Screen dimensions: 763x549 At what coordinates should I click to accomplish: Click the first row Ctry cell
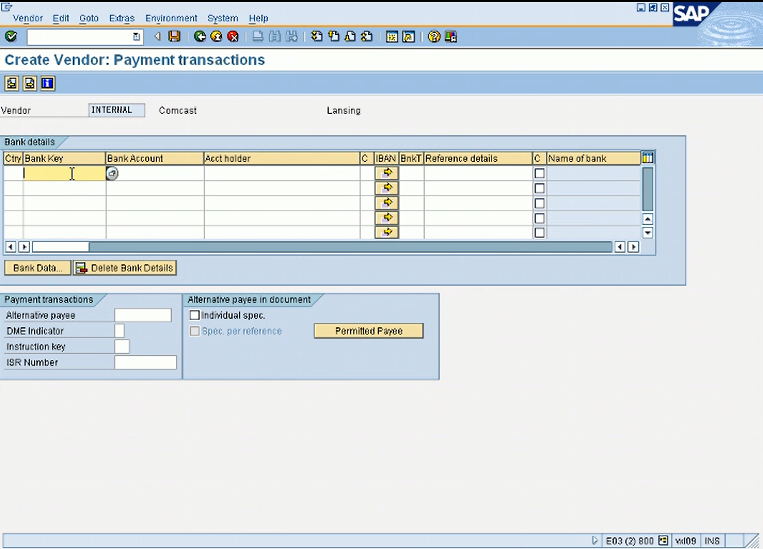click(x=13, y=173)
